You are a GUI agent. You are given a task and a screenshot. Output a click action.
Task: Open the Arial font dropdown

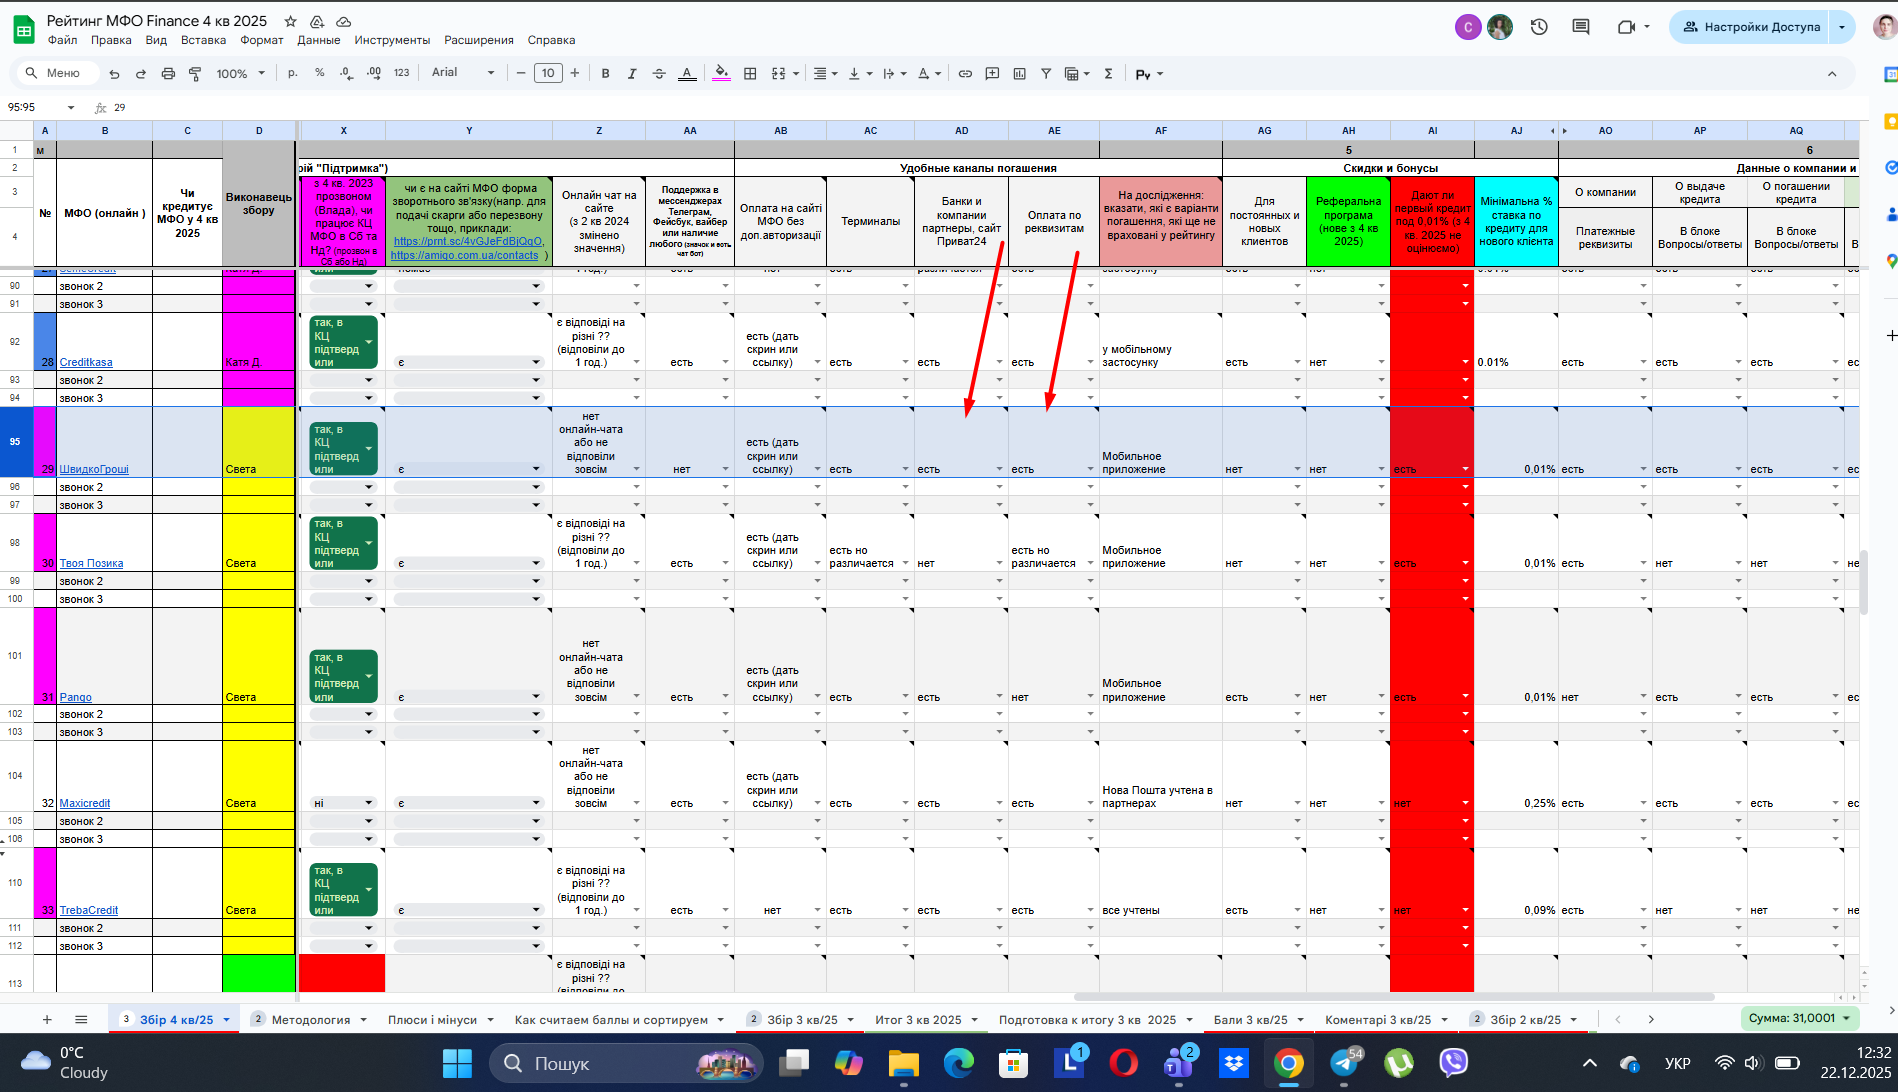pos(462,73)
